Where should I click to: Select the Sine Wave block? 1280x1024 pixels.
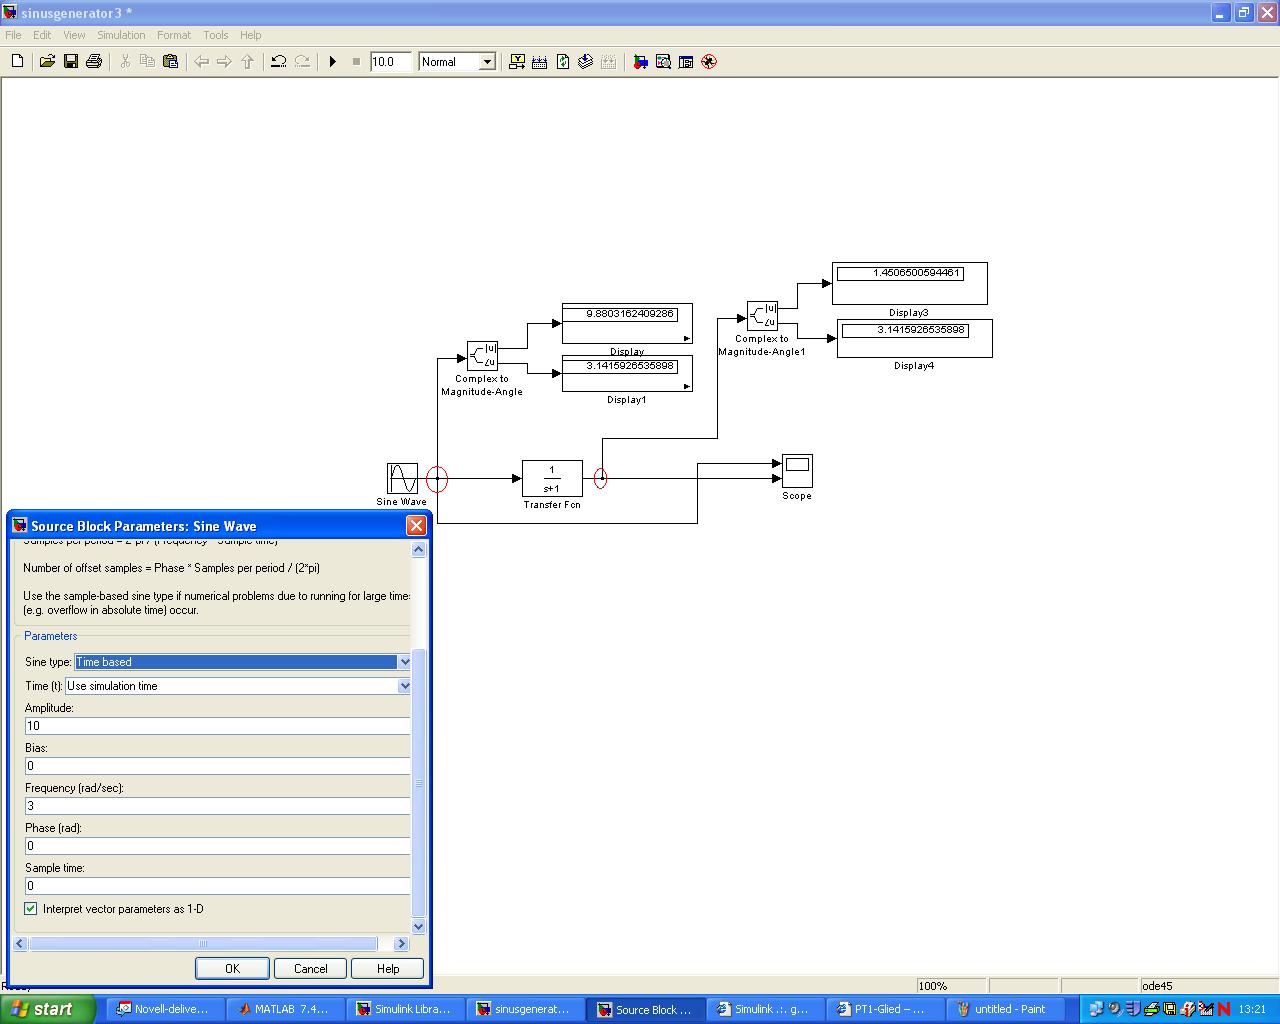(402, 478)
